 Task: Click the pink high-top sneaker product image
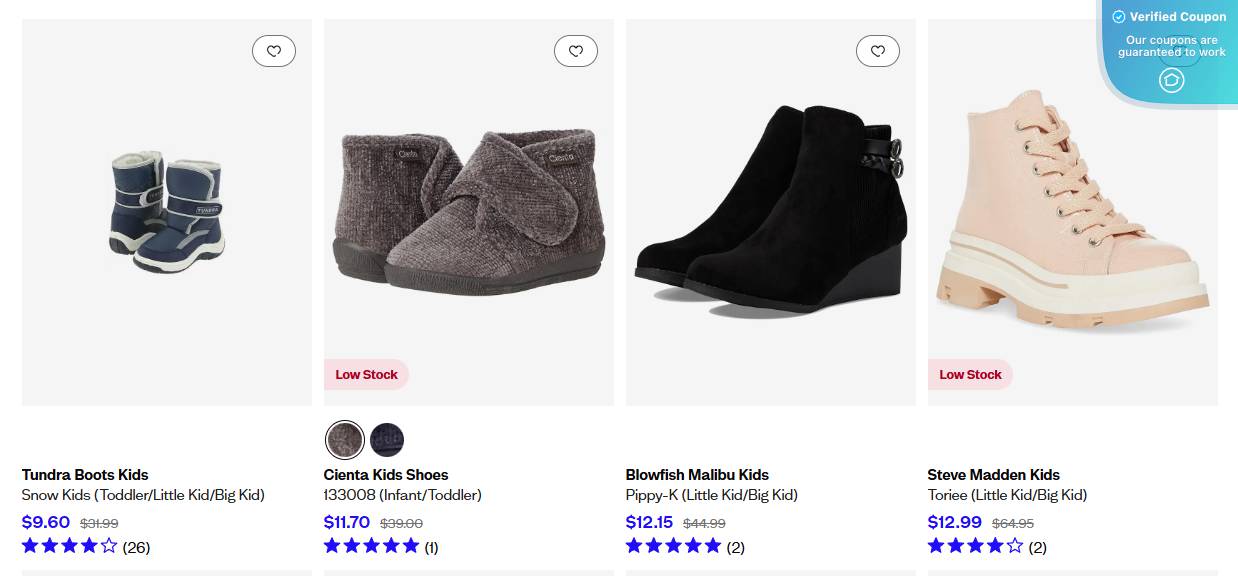1072,210
